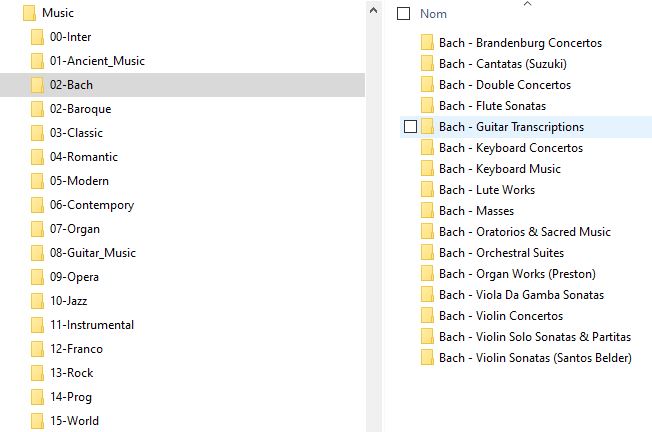Select 15-World folder in the tree
This screenshot has width=652, height=432.
click(x=74, y=421)
